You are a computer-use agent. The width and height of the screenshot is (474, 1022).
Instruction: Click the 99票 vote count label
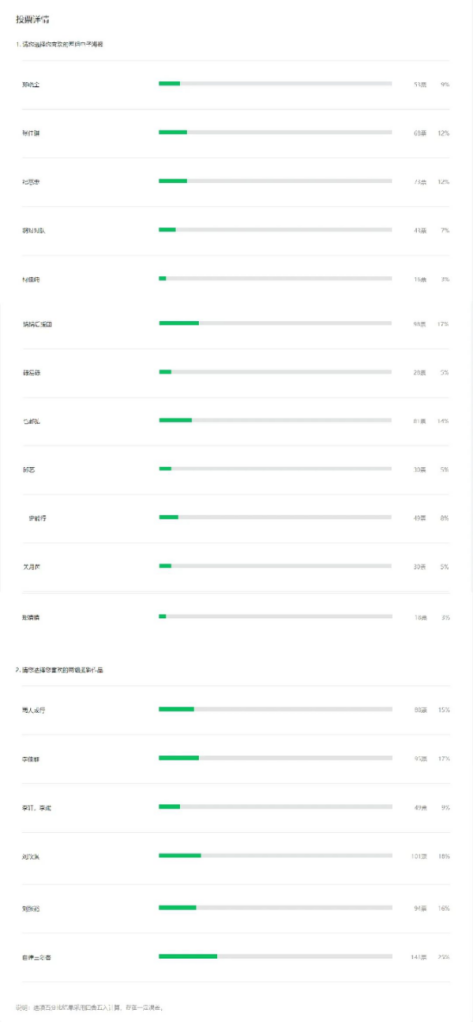[421, 324]
